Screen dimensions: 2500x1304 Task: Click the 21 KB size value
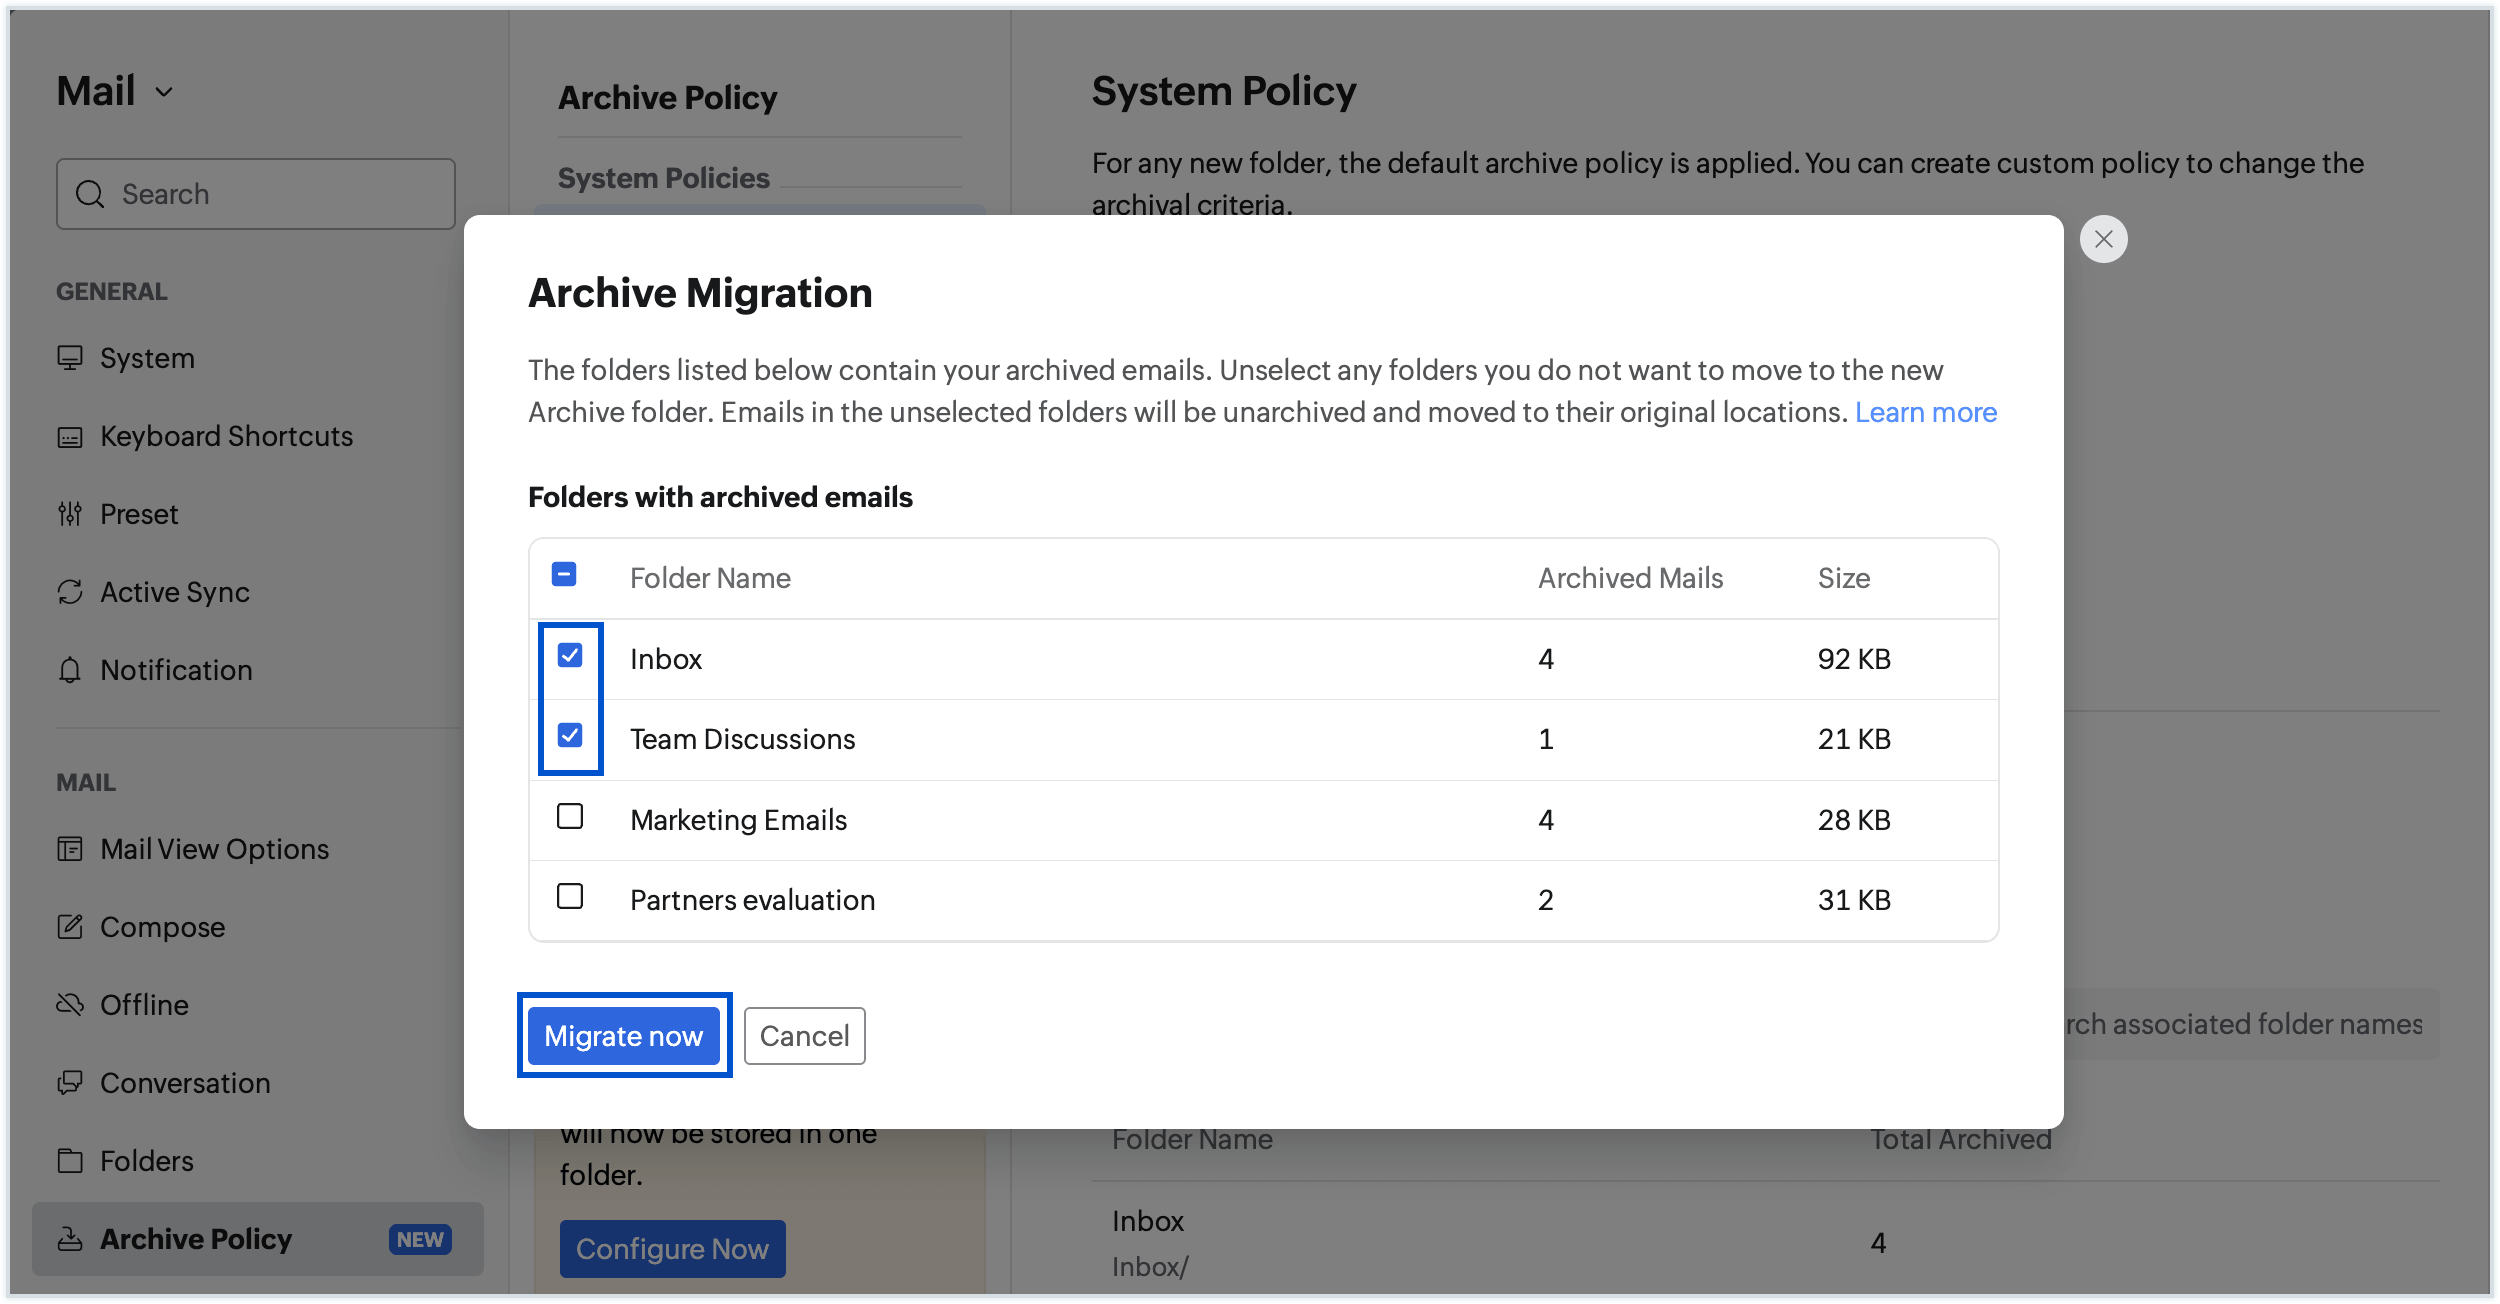pos(1854,739)
